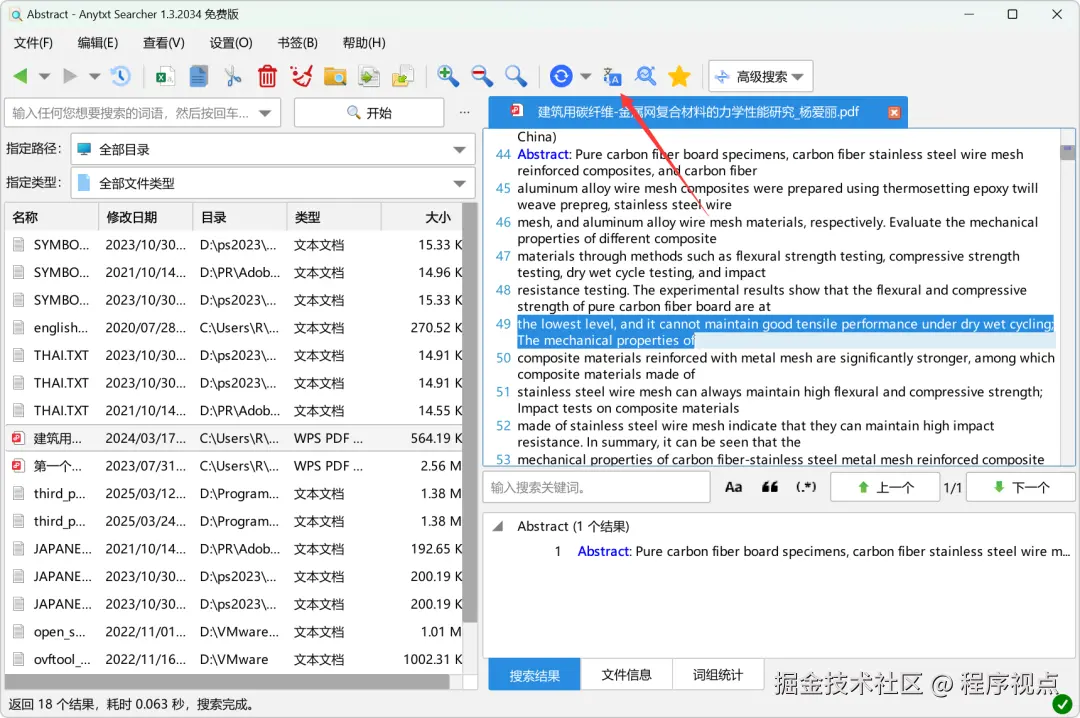
Task: Switch to the 文件信息 tab
Action: point(626,675)
